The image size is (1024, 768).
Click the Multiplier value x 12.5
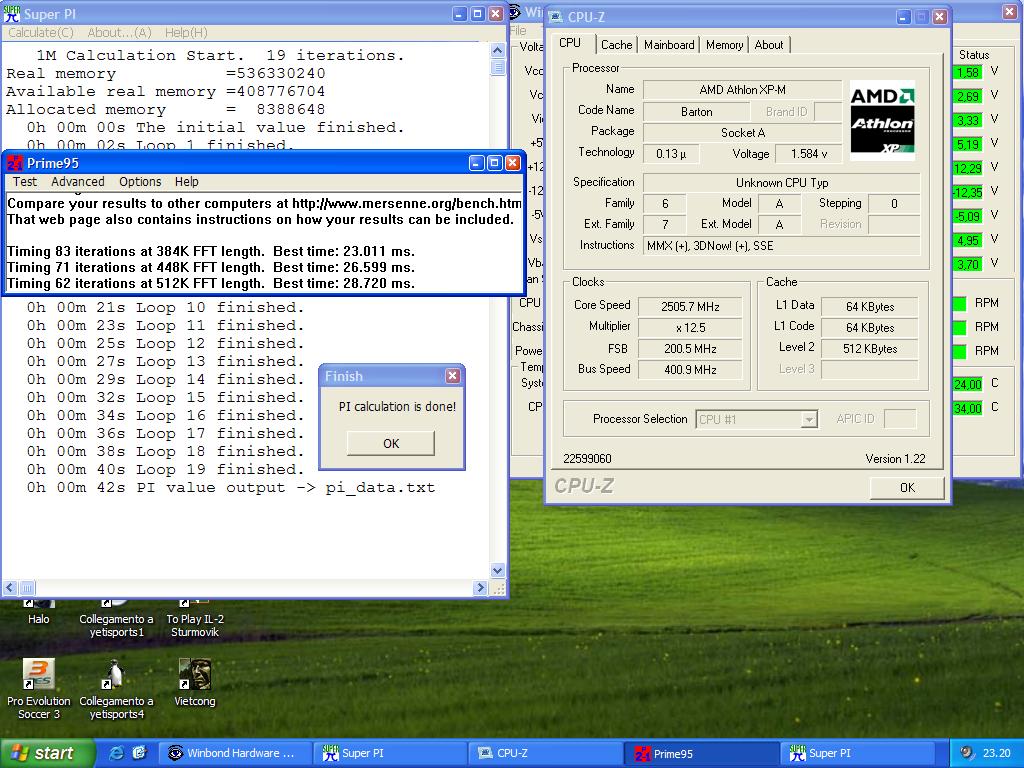[x=690, y=327]
